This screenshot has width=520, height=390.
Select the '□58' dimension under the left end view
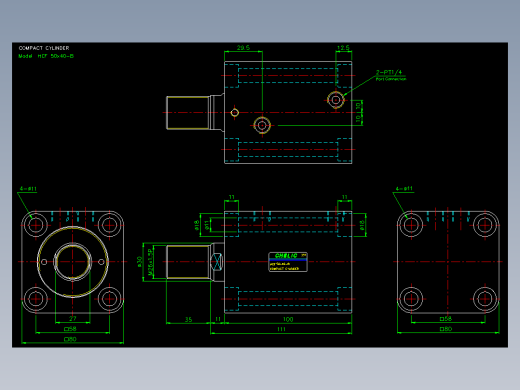[70, 329]
